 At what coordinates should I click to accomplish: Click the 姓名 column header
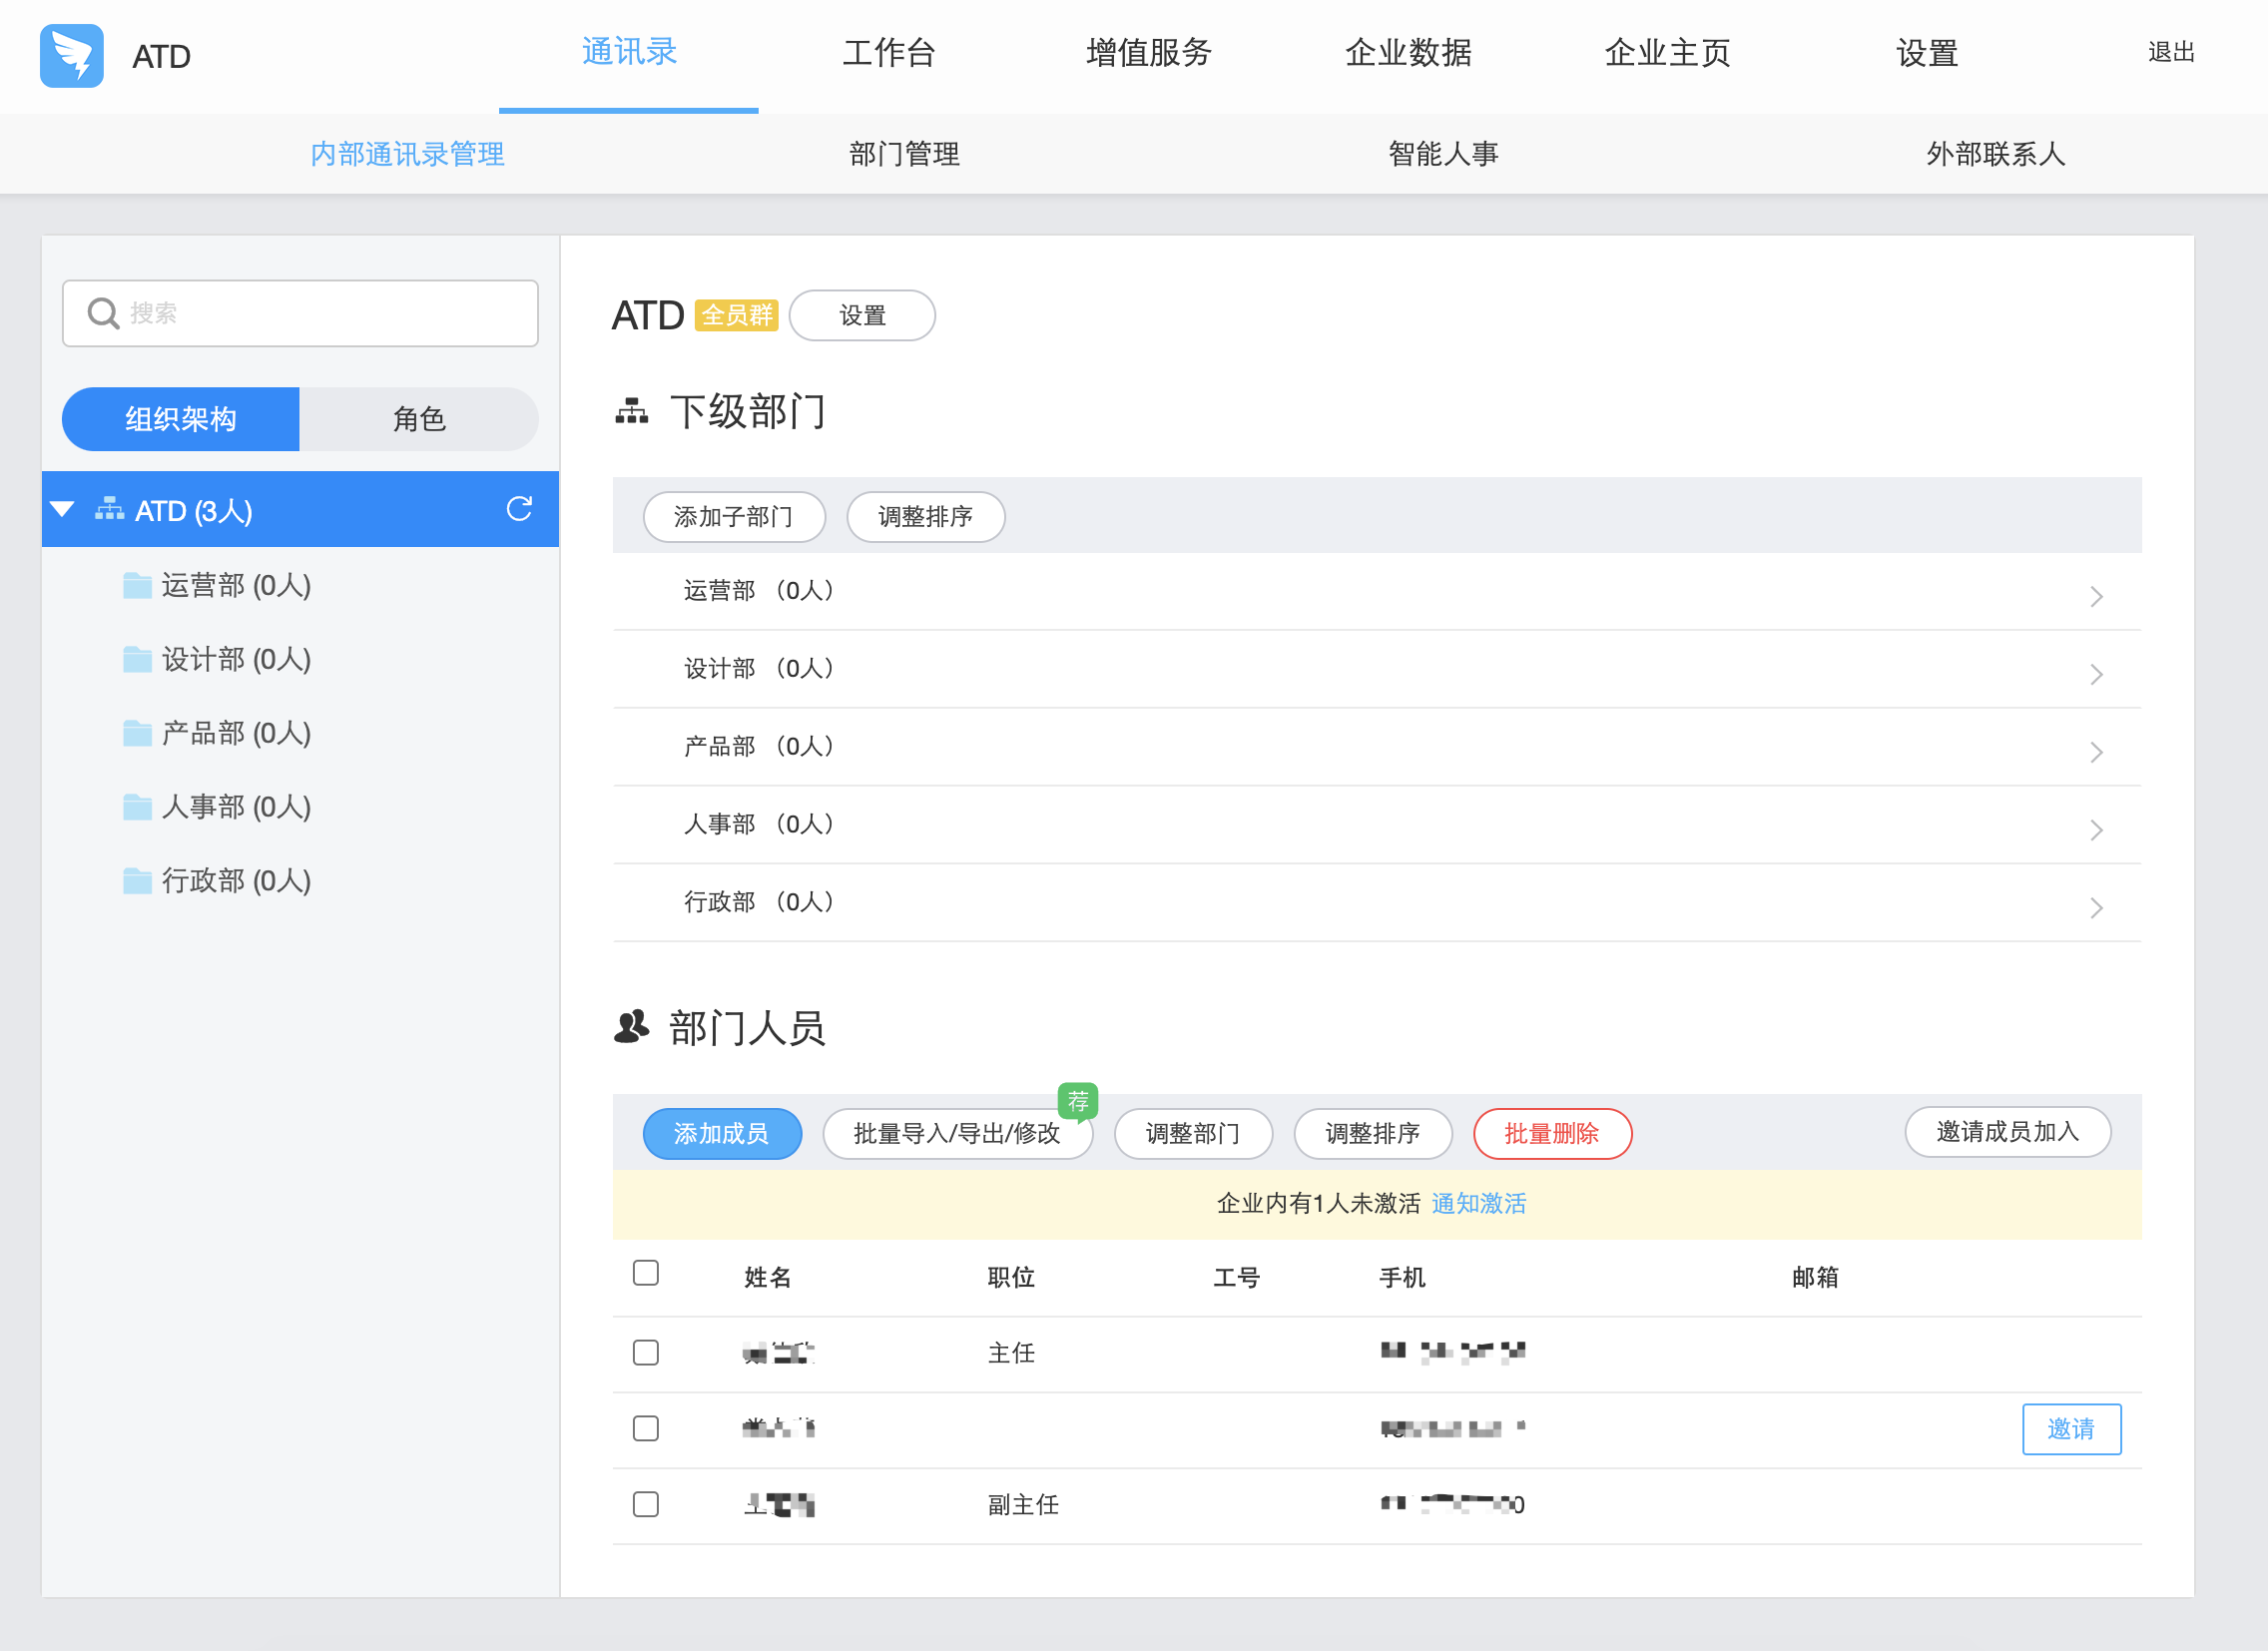pos(768,1277)
